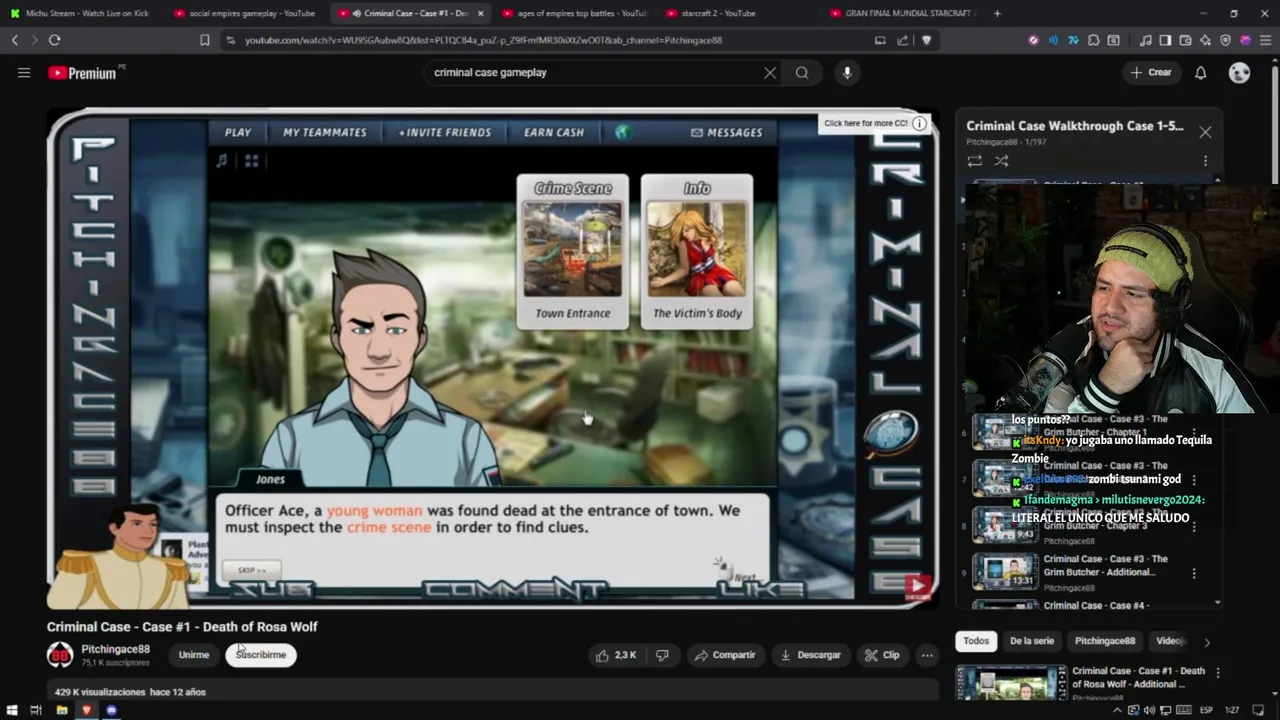Open the Pitchingace88 channel name link
Screen dimensions: 1280x720
115,649
